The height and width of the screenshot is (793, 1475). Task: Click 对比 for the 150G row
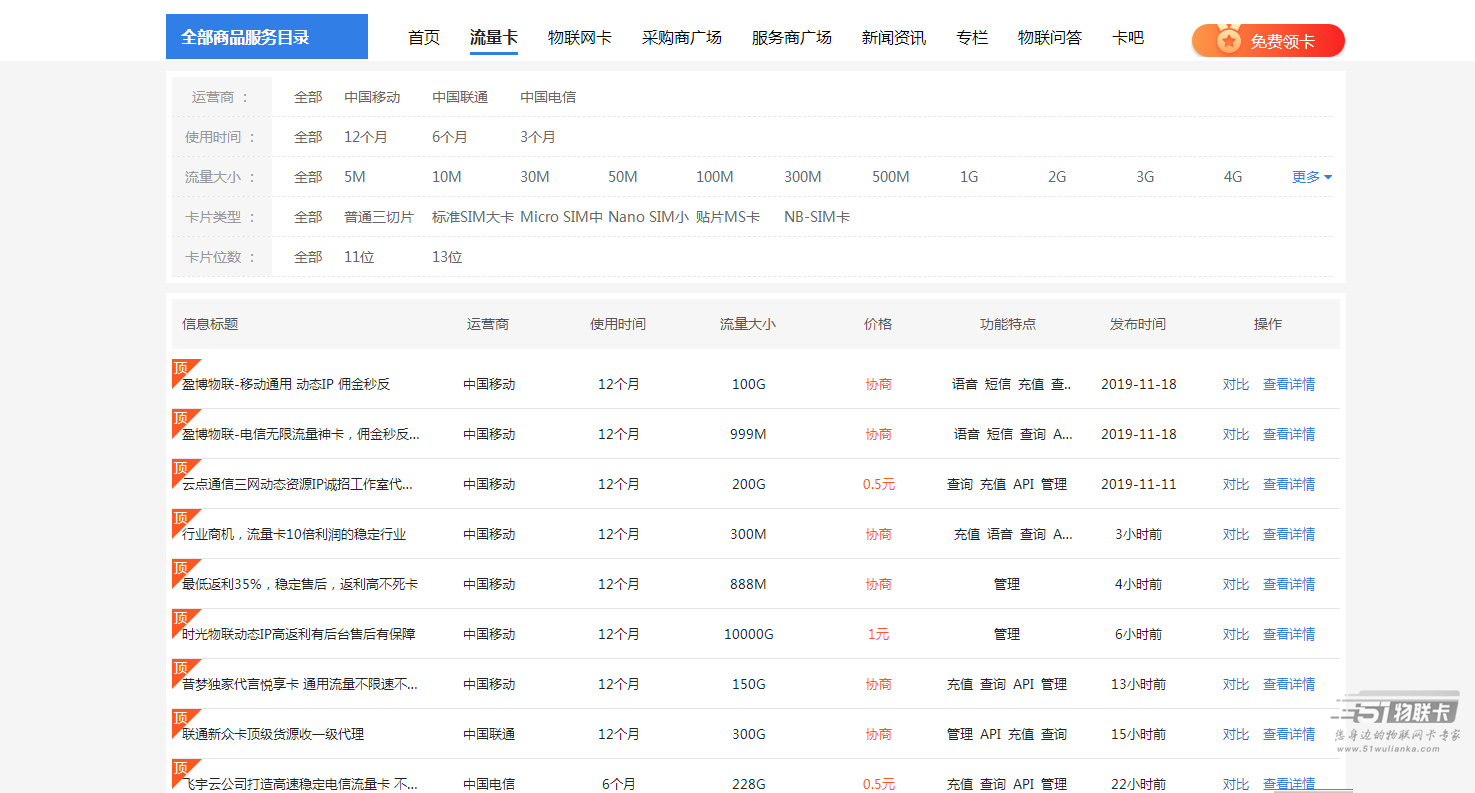[x=1236, y=684]
